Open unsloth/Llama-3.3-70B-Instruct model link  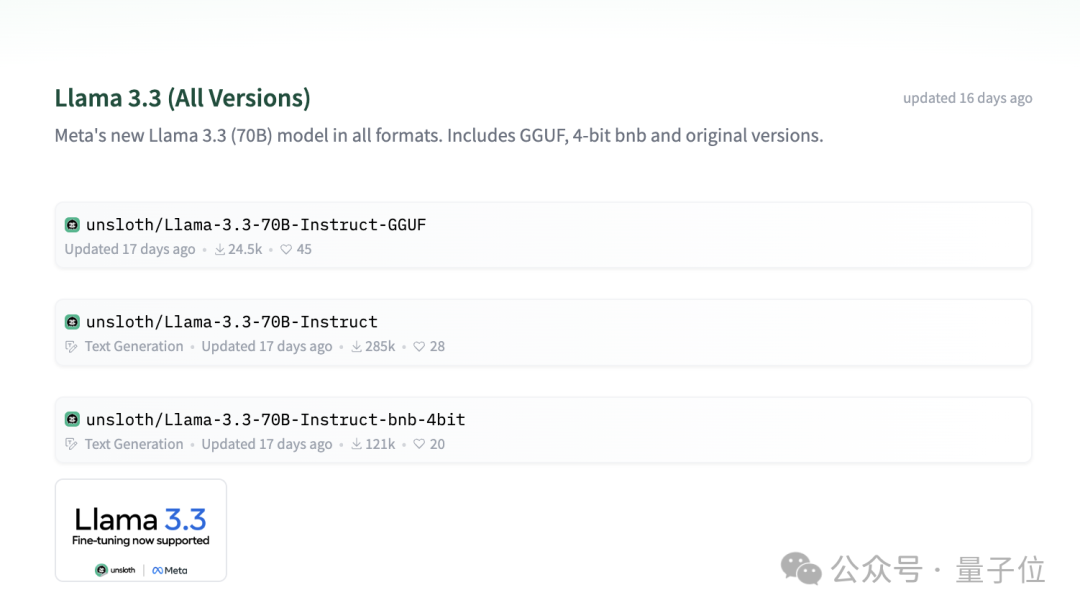point(231,322)
